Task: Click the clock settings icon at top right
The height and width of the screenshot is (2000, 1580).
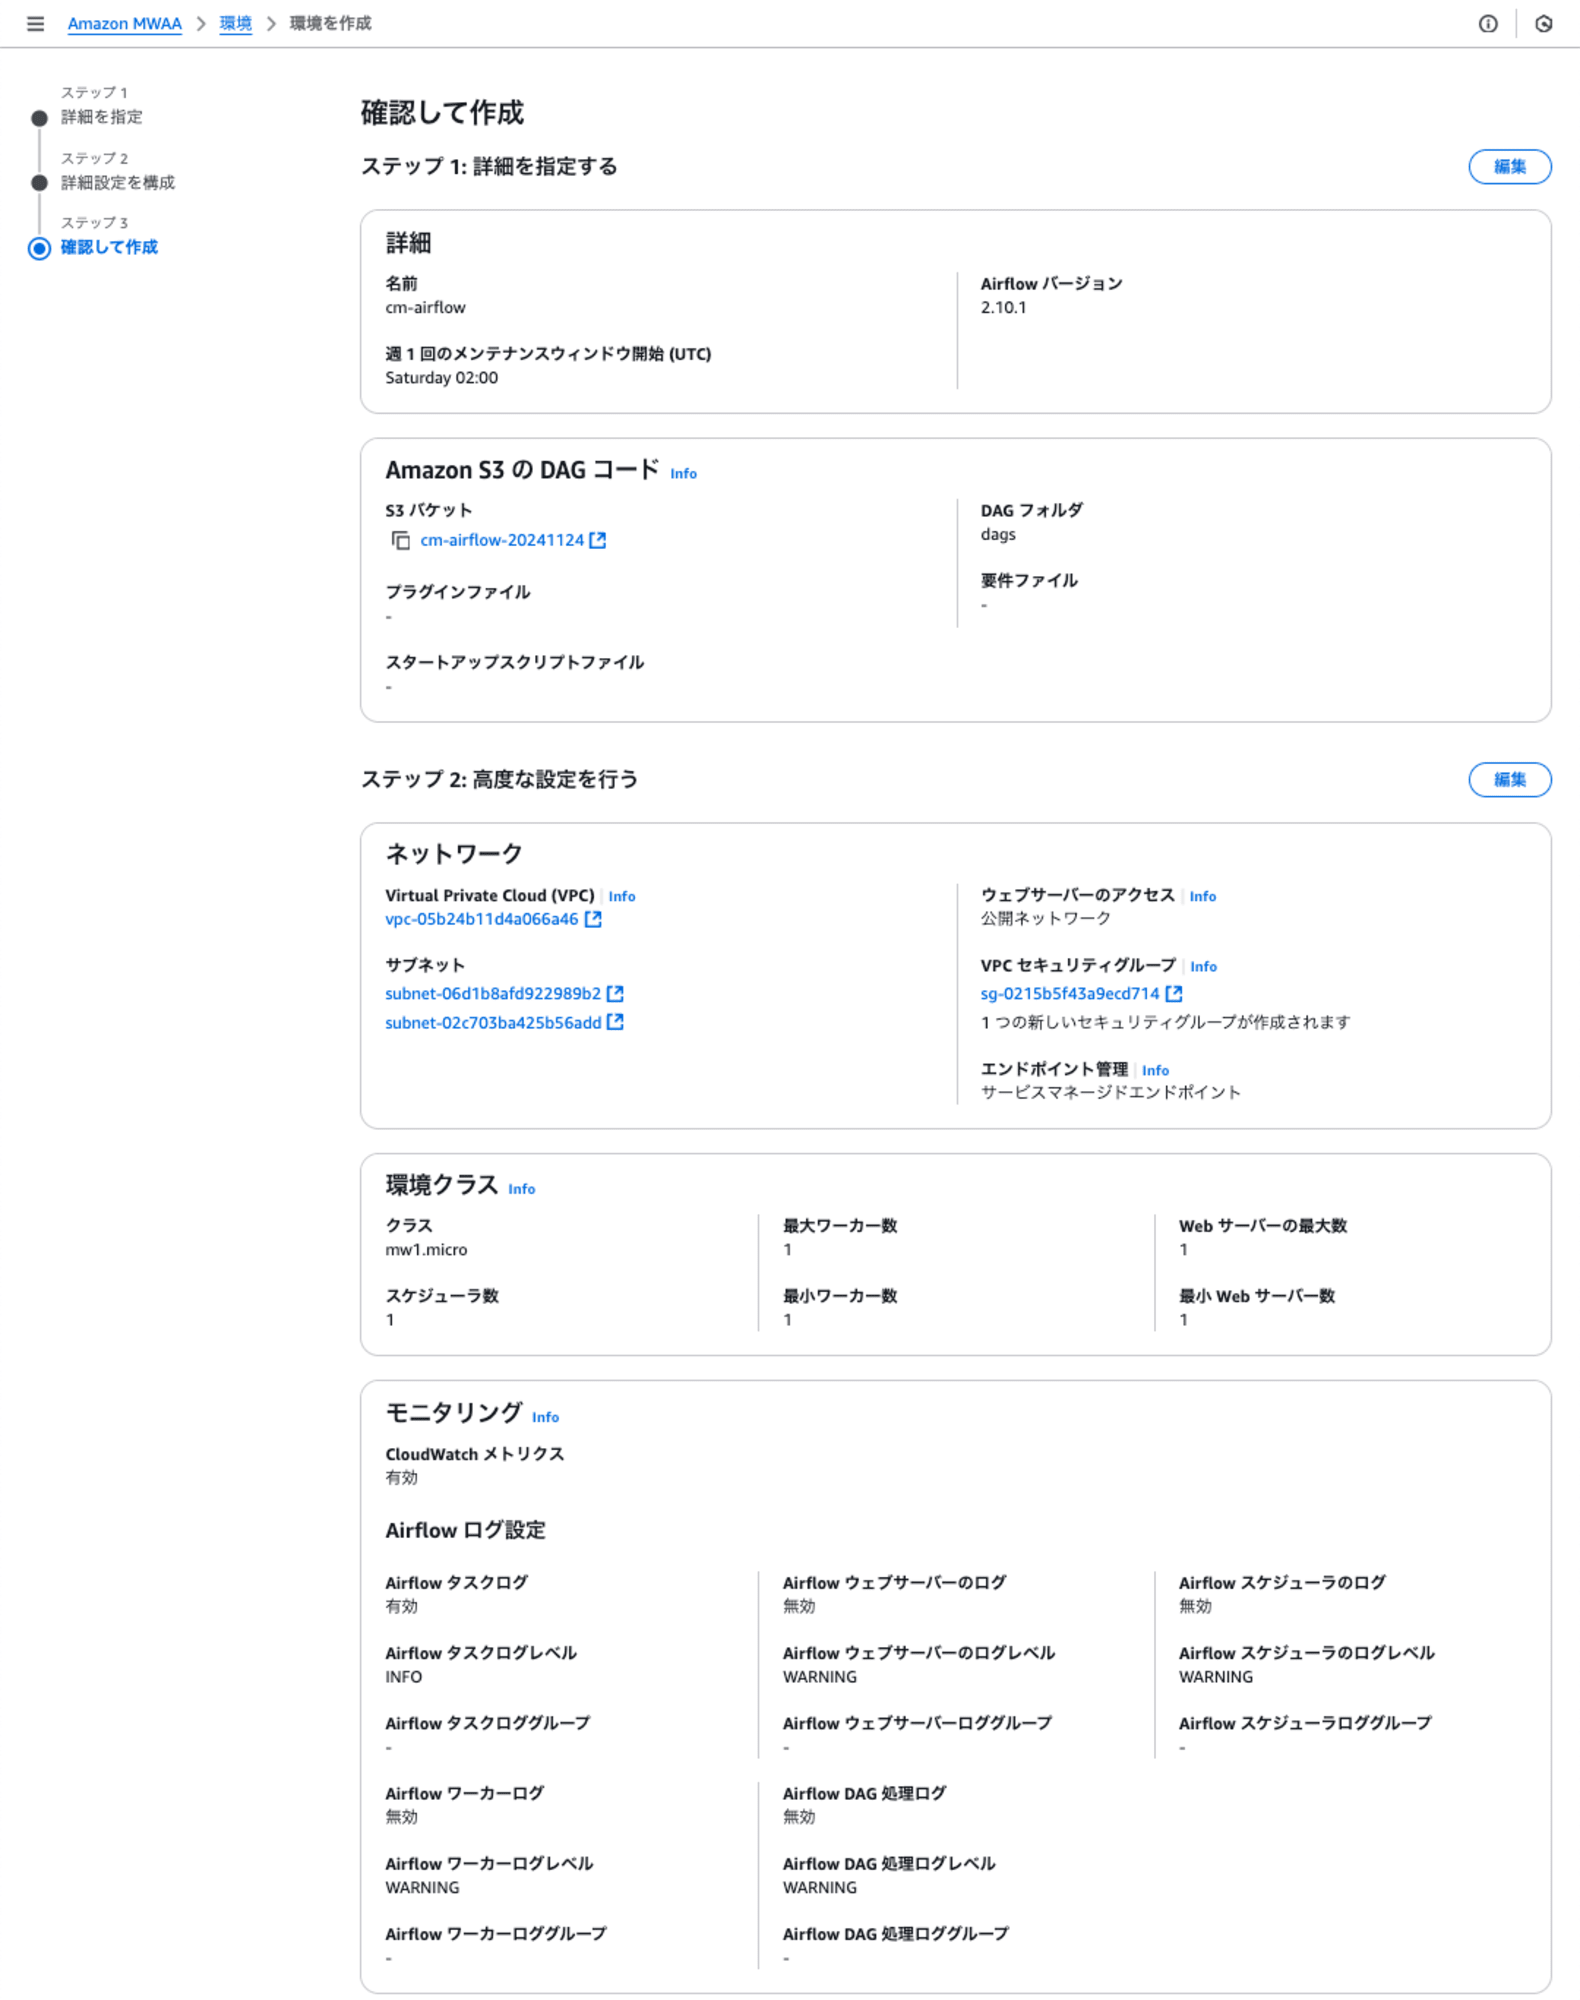Action: click(1544, 23)
